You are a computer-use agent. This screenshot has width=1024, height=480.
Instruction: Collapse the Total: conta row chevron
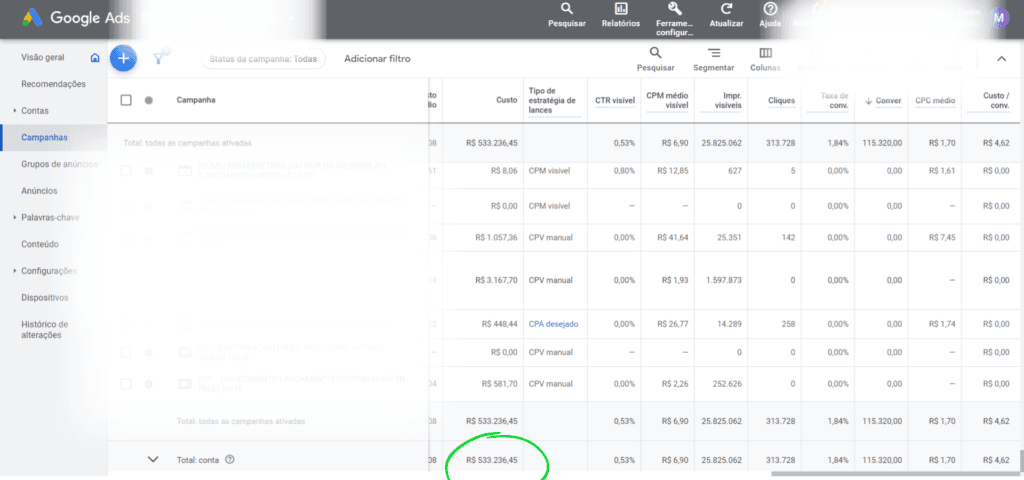153,459
